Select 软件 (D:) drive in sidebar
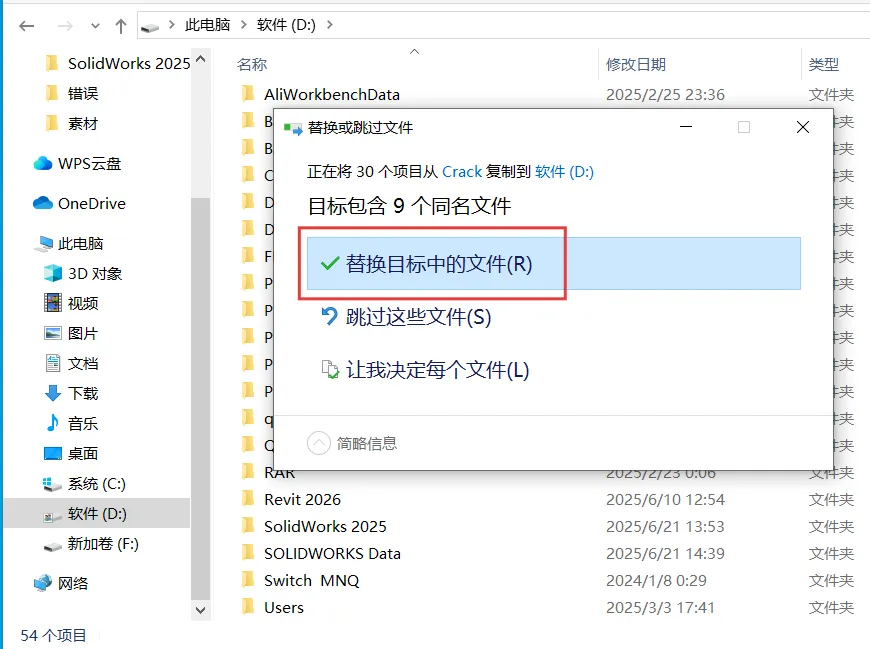The width and height of the screenshot is (870, 649). (97, 514)
